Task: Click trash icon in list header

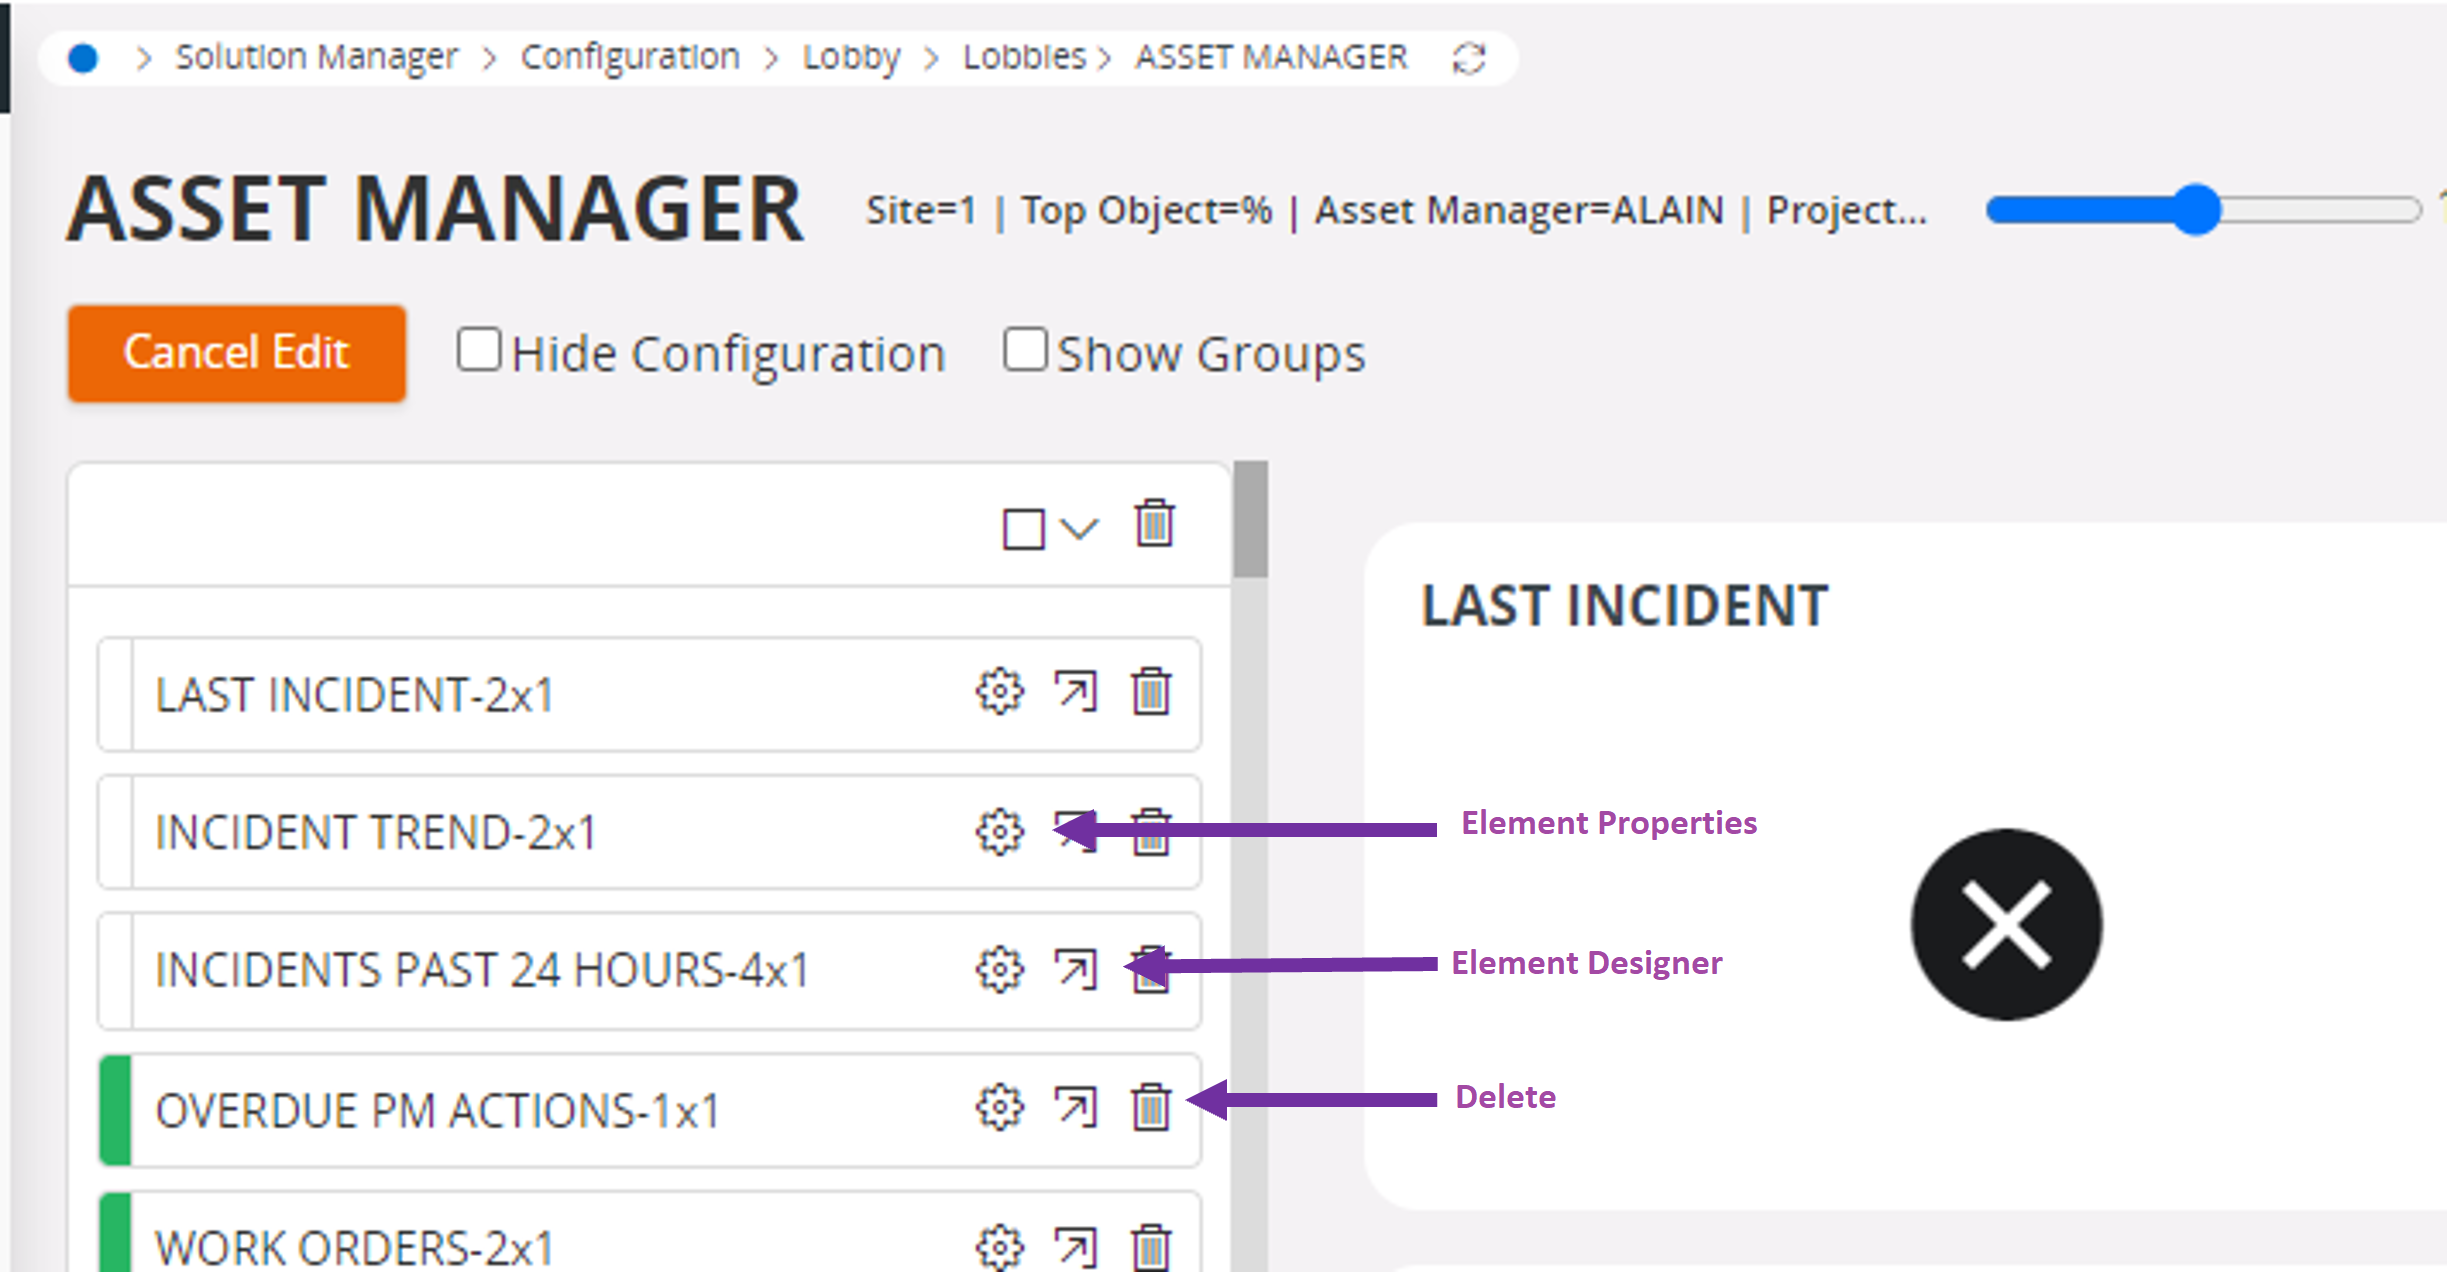Action: [1154, 523]
